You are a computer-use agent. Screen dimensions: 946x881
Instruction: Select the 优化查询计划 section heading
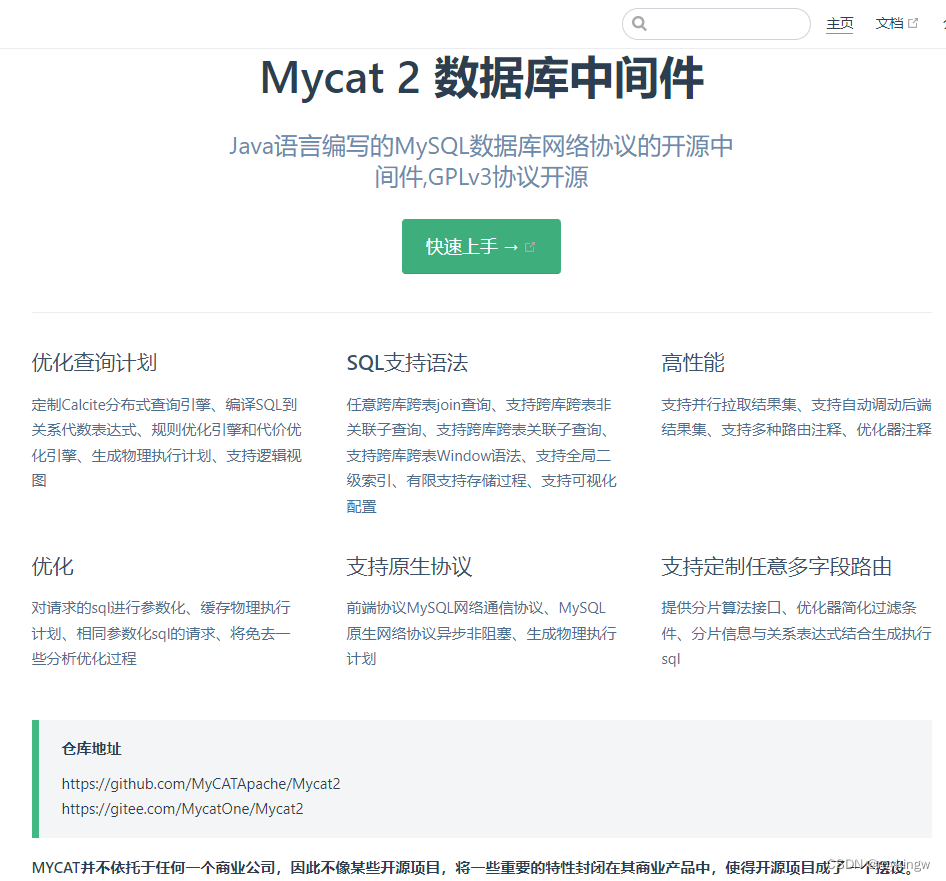click(x=93, y=363)
